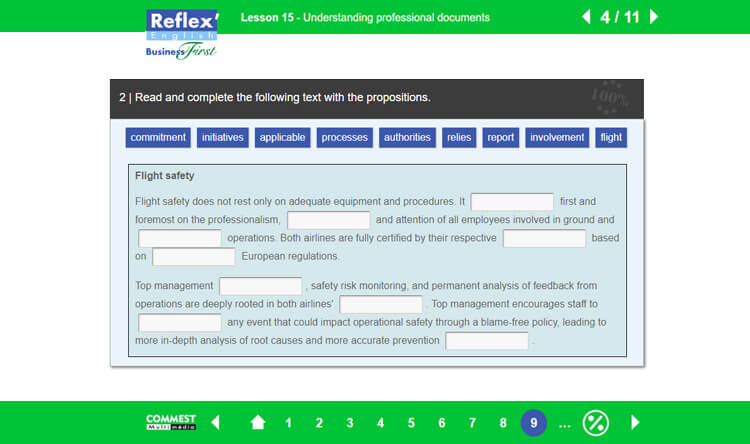Viewport: 750px width, 444px height.
Task: Click the blank before 'operations. Both airlines'
Action: click(179, 238)
